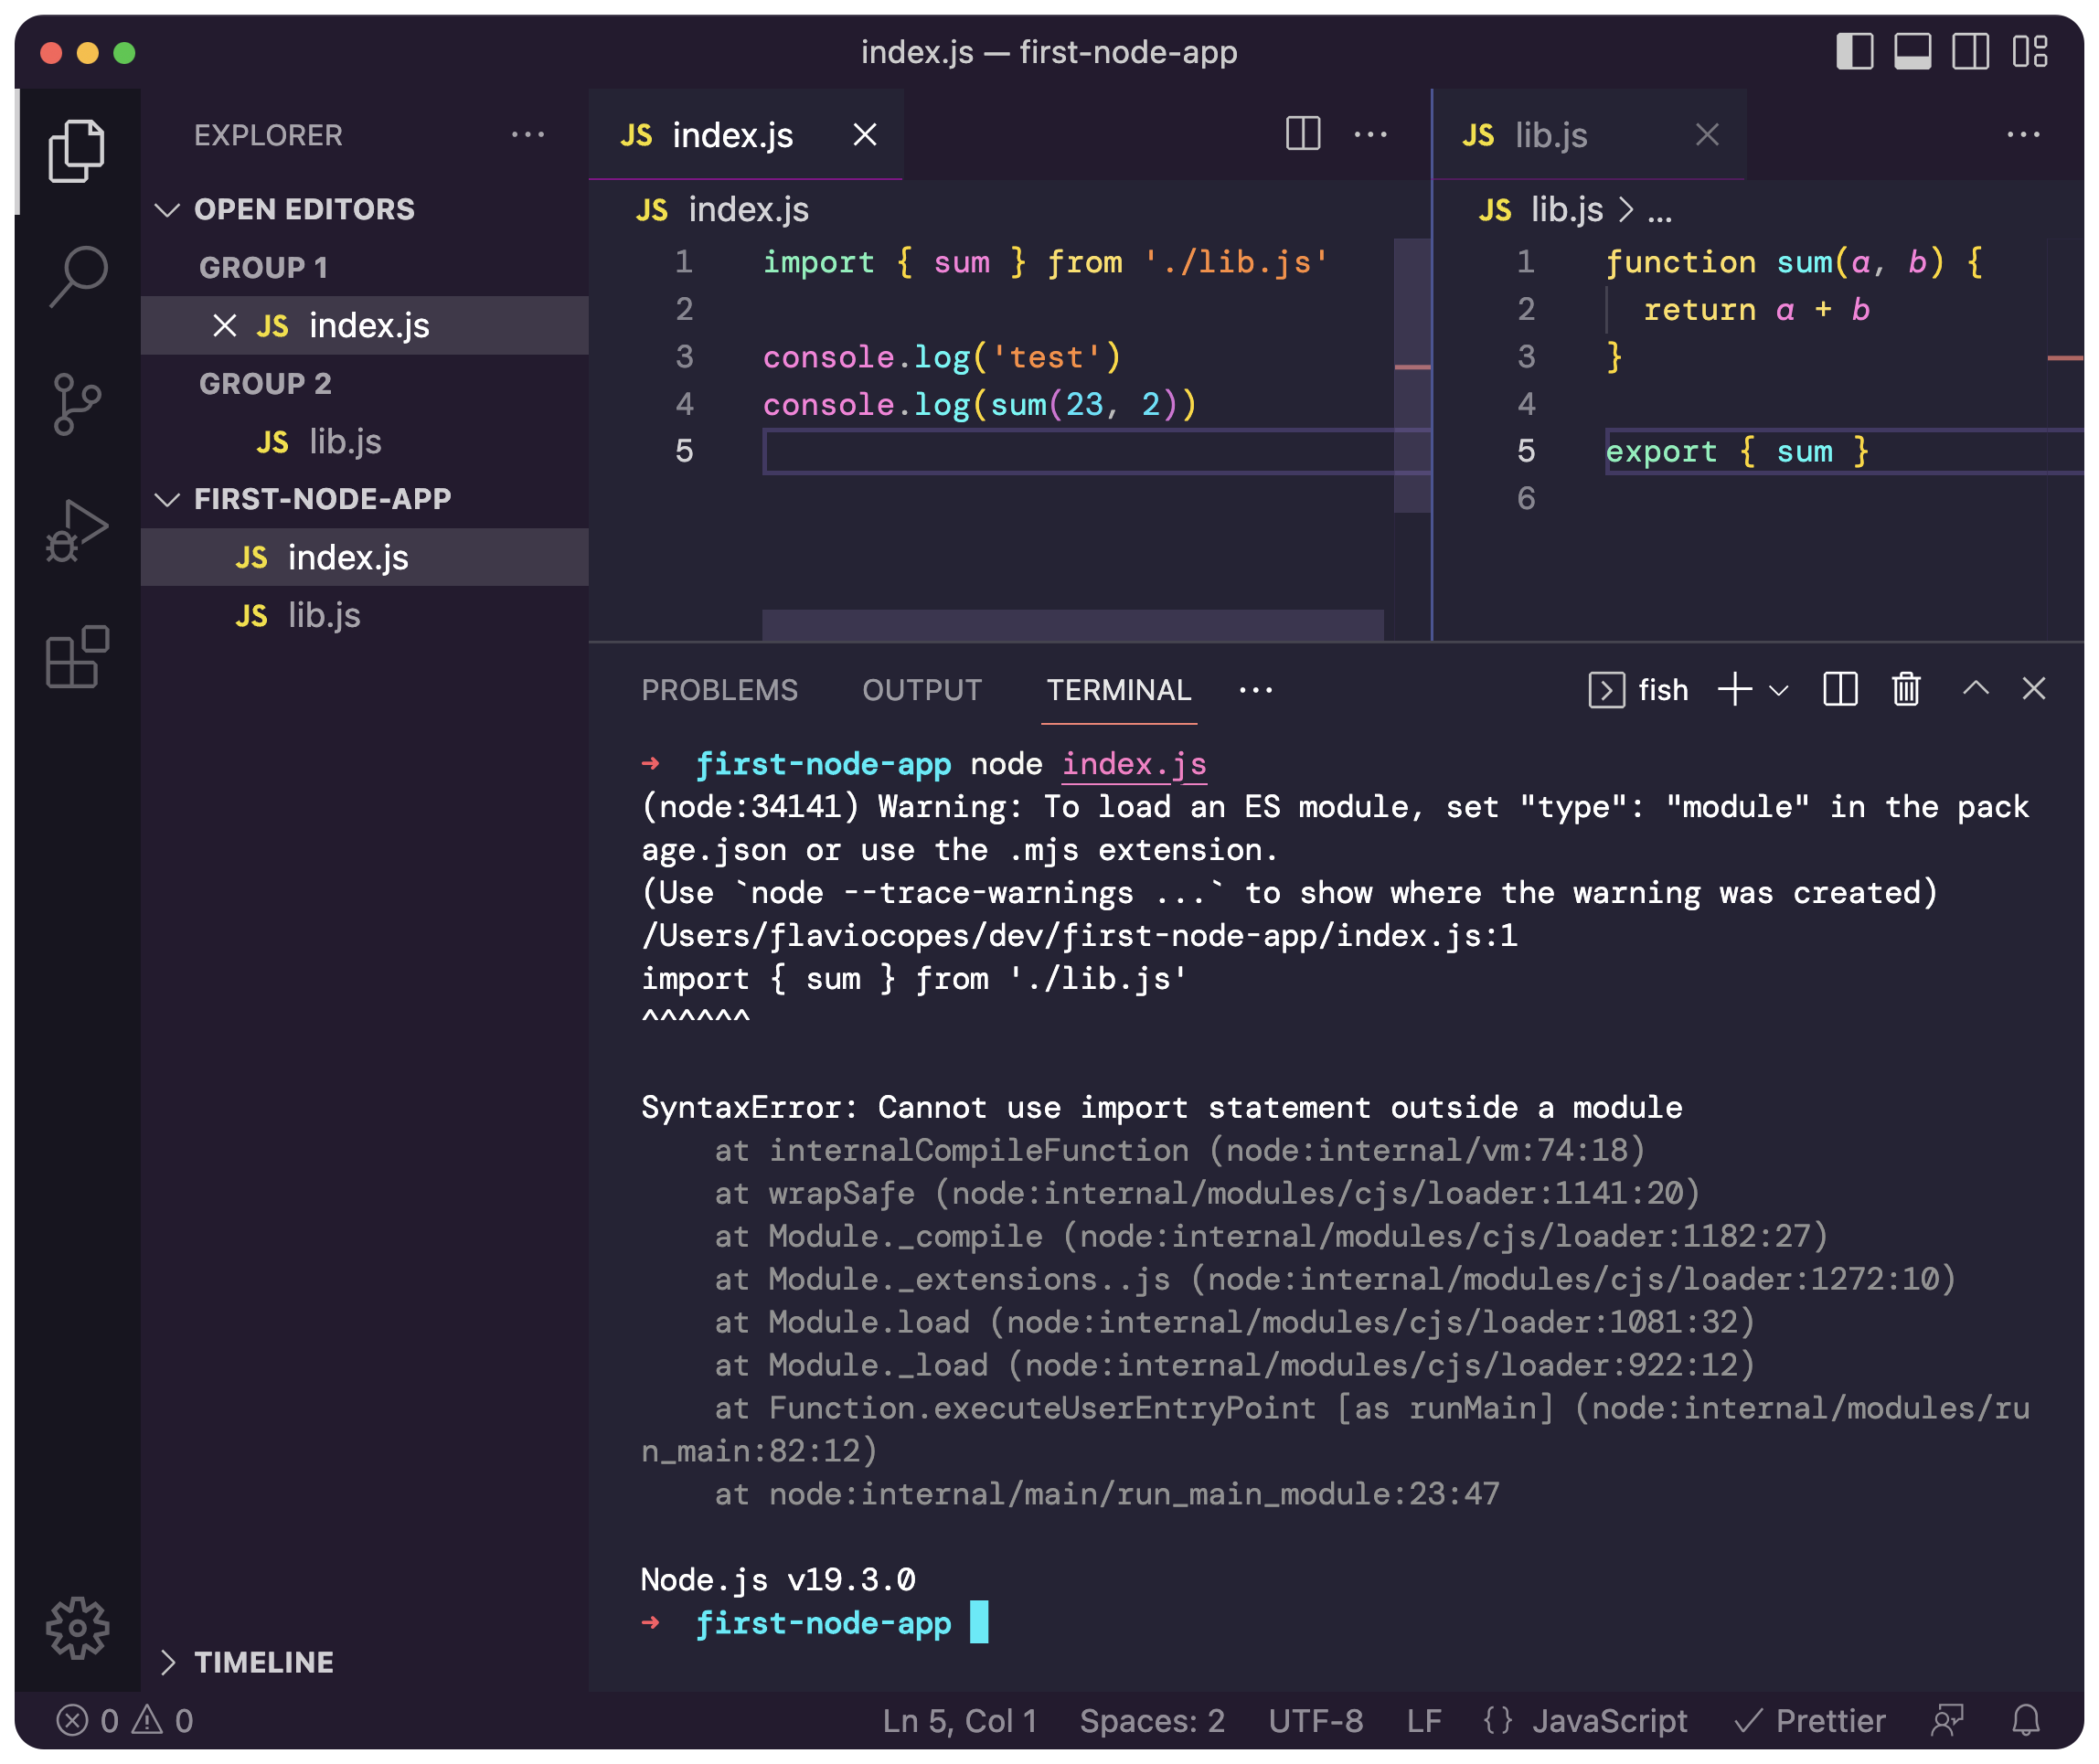
Task: Click the index.js horizontal scrollbar
Action: pos(1072,625)
